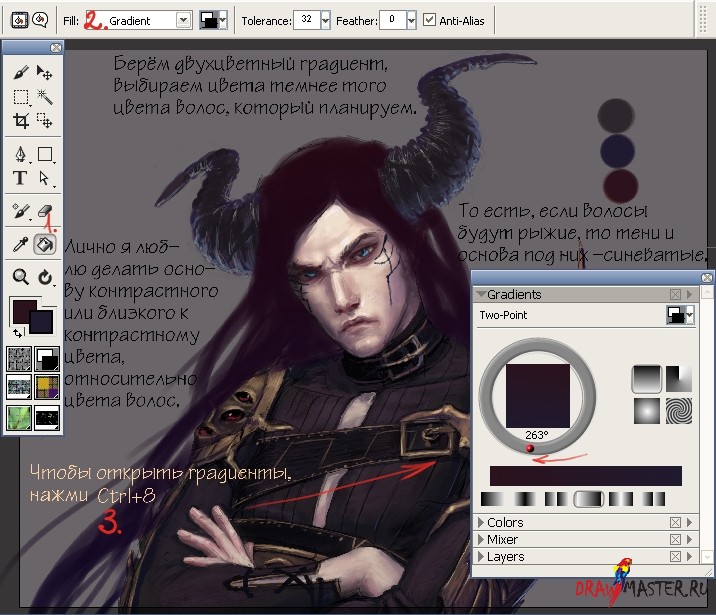Choose the Rectangular Selection tool
716x615 pixels.
tap(21, 97)
